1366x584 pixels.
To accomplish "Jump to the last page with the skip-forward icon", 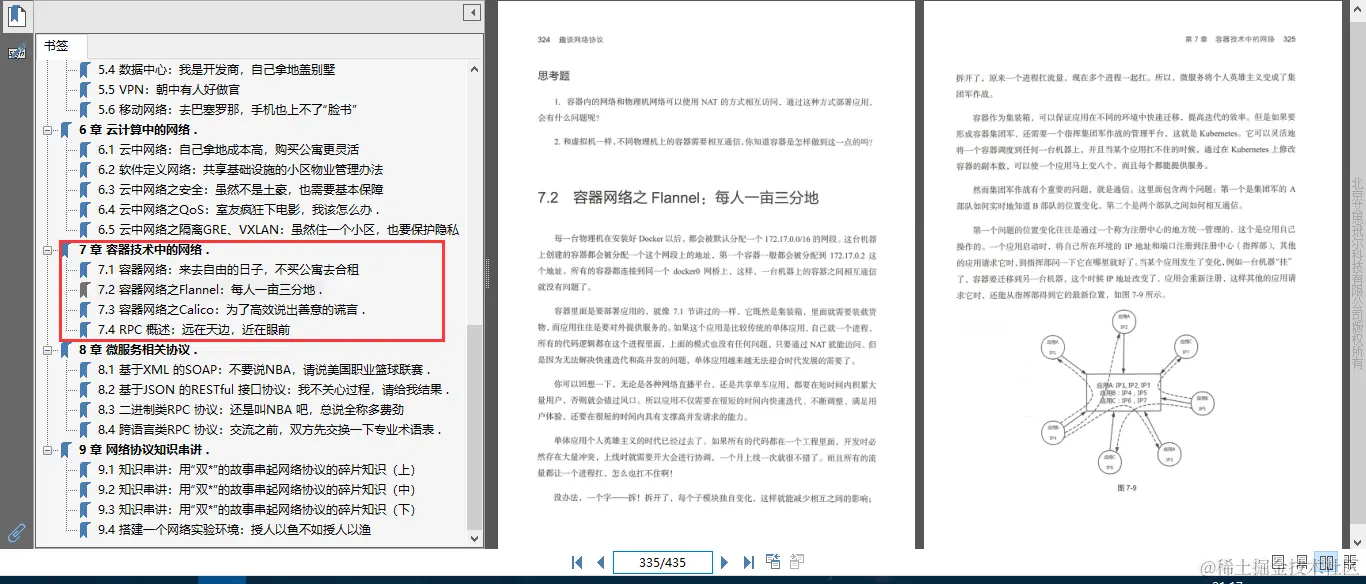I will pyautogui.click(x=747, y=562).
